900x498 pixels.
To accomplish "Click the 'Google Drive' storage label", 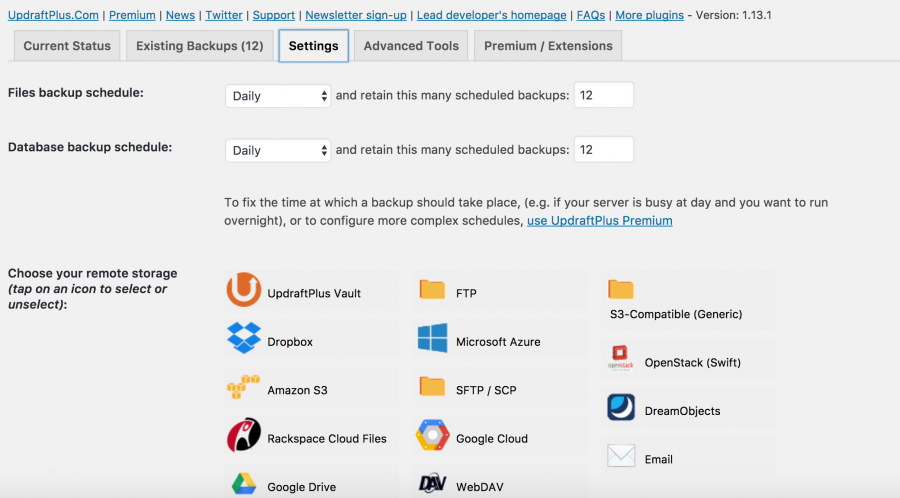I will (x=301, y=487).
